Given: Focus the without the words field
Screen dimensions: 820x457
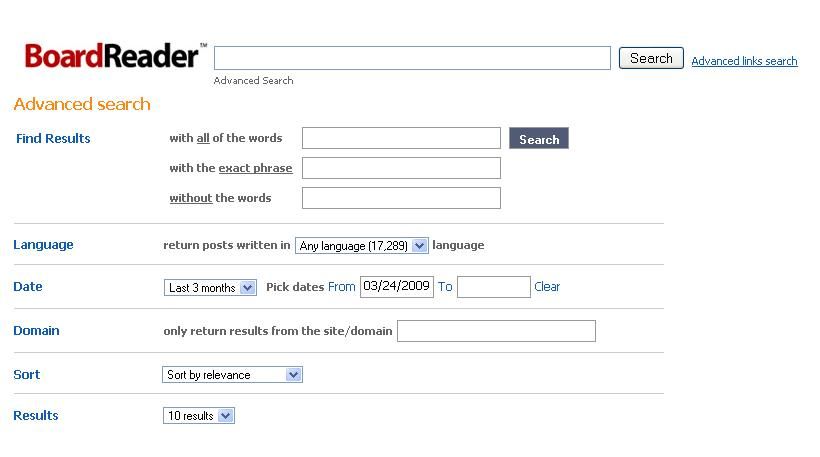Looking at the screenshot, I should coord(401,198).
